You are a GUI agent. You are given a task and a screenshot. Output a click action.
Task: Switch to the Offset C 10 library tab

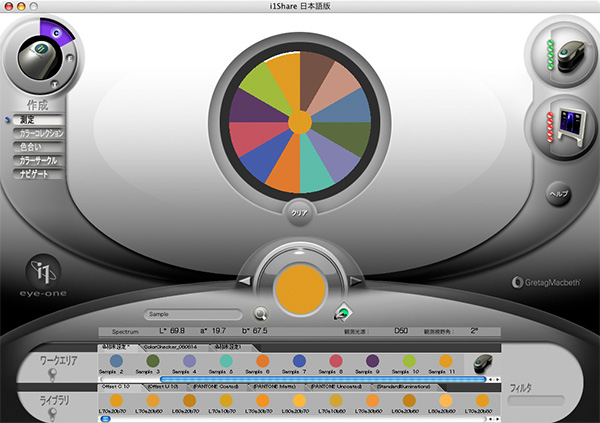(117, 387)
